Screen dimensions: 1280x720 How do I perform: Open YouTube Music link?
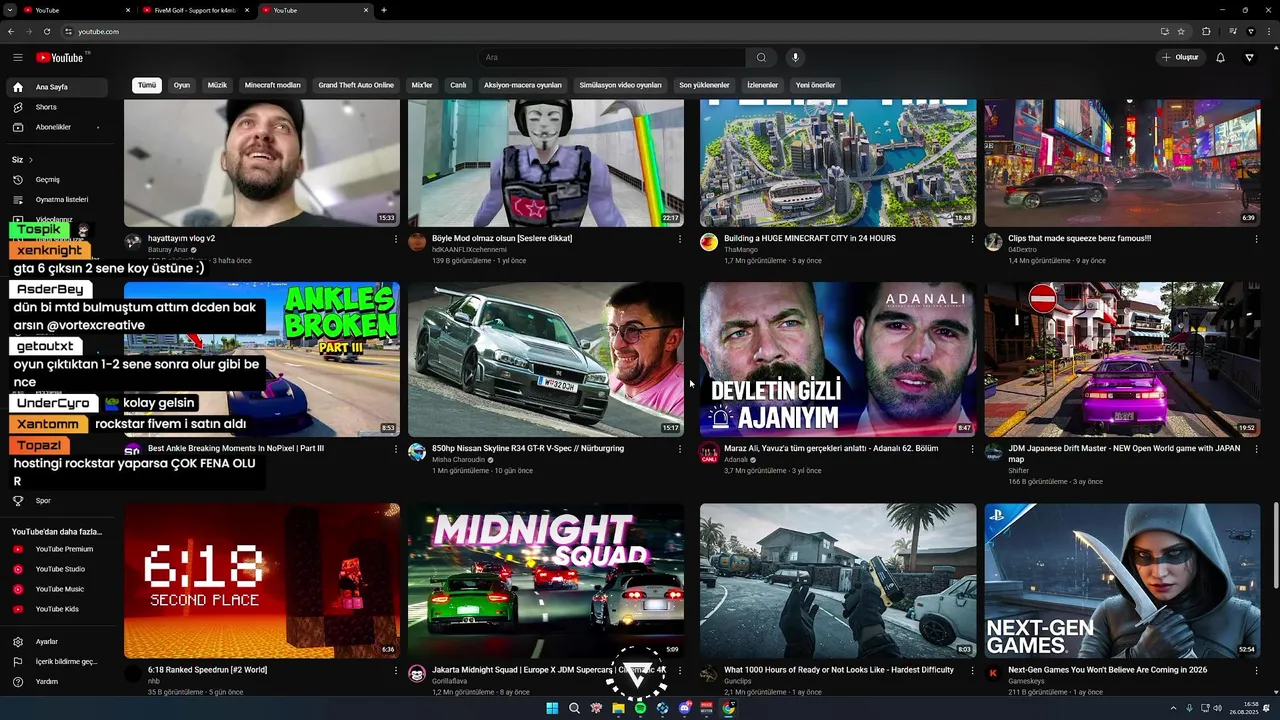point(56,589)
